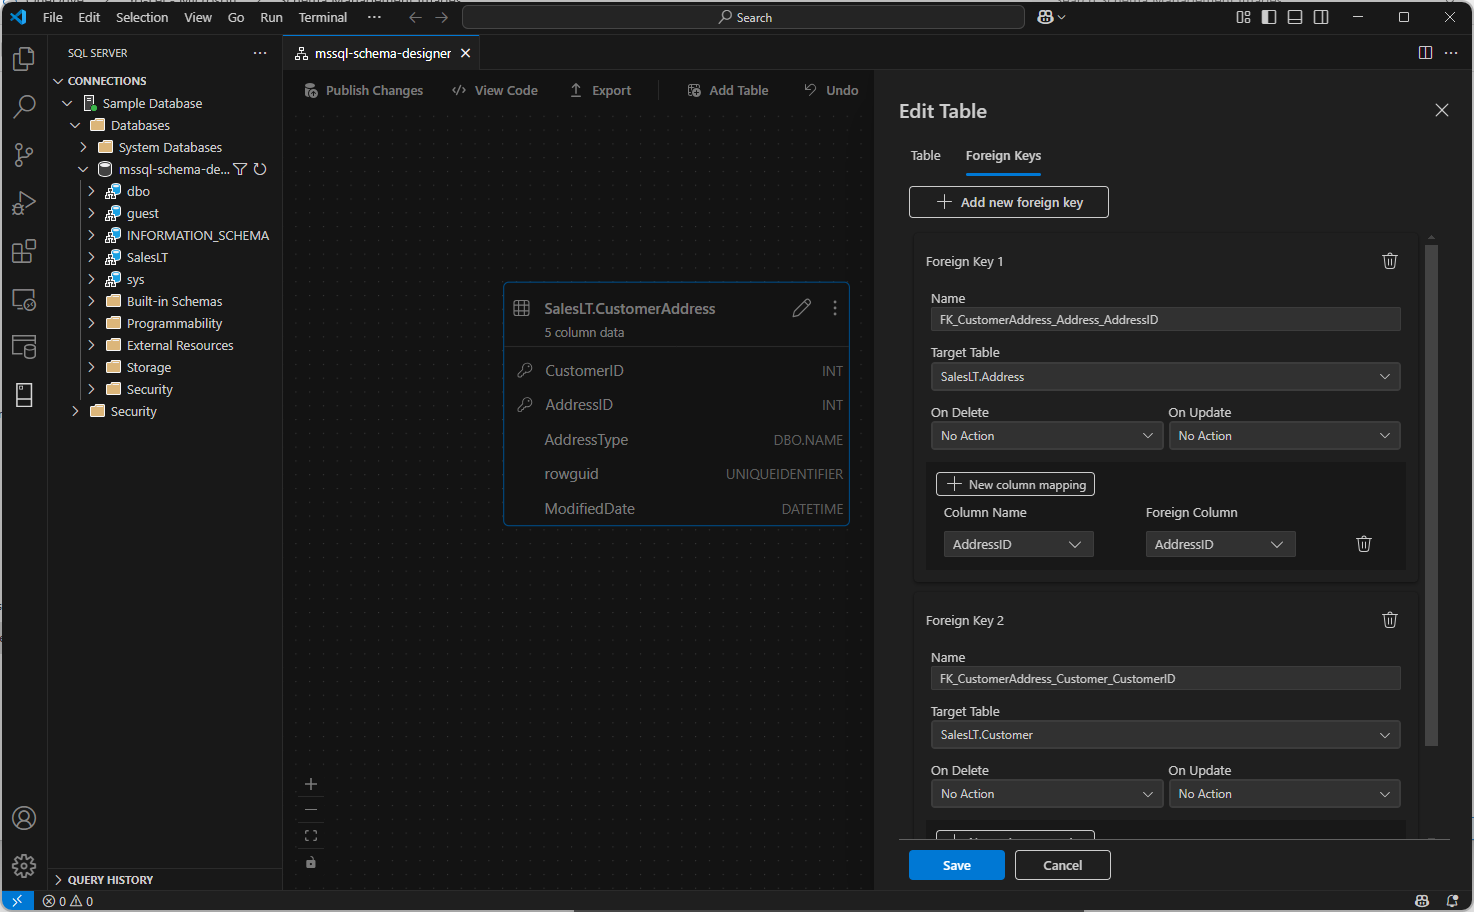Image resolution: width=1474 pixels, height=912 pixels.
Task: Open the Search view in the Activity Bar
Action: click(x=24, y=106)
